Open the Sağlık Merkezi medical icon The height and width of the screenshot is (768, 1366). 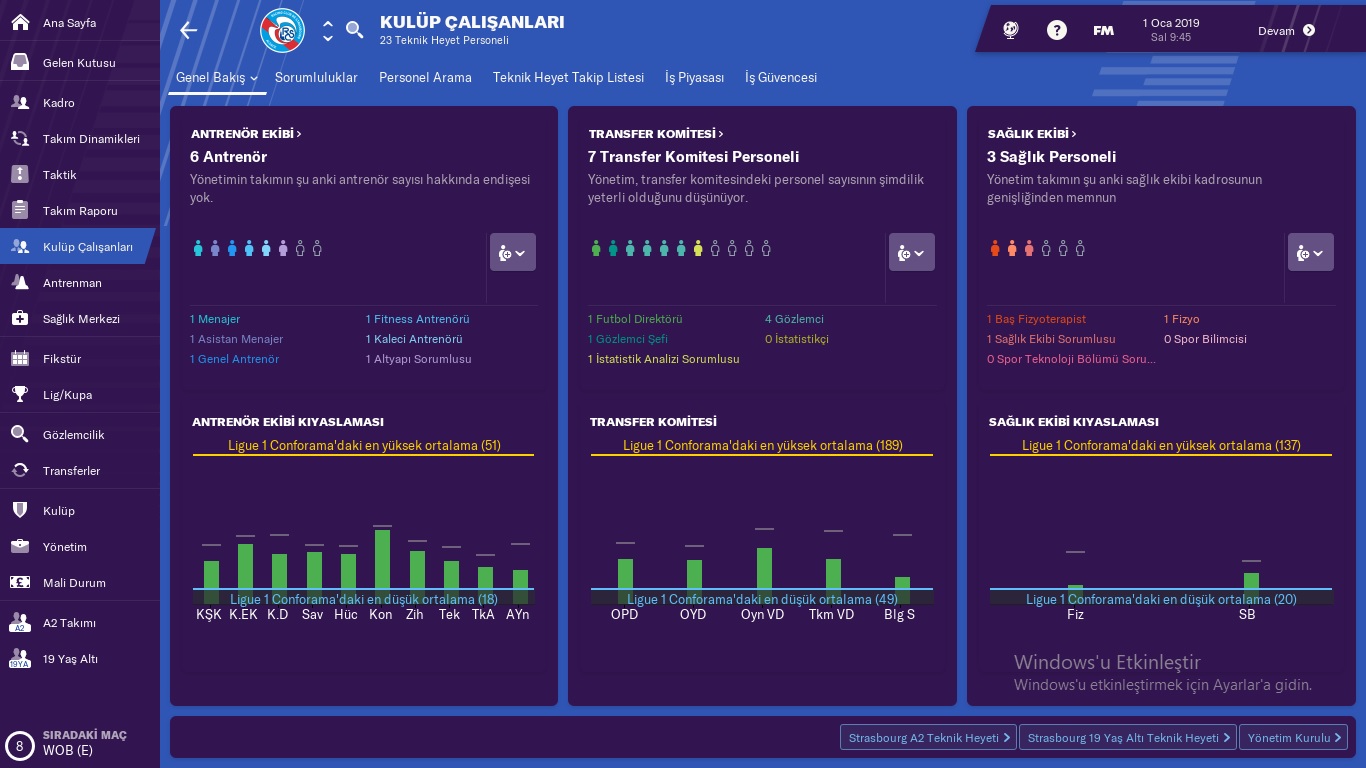pyautogui.click(x=19, y=318)
